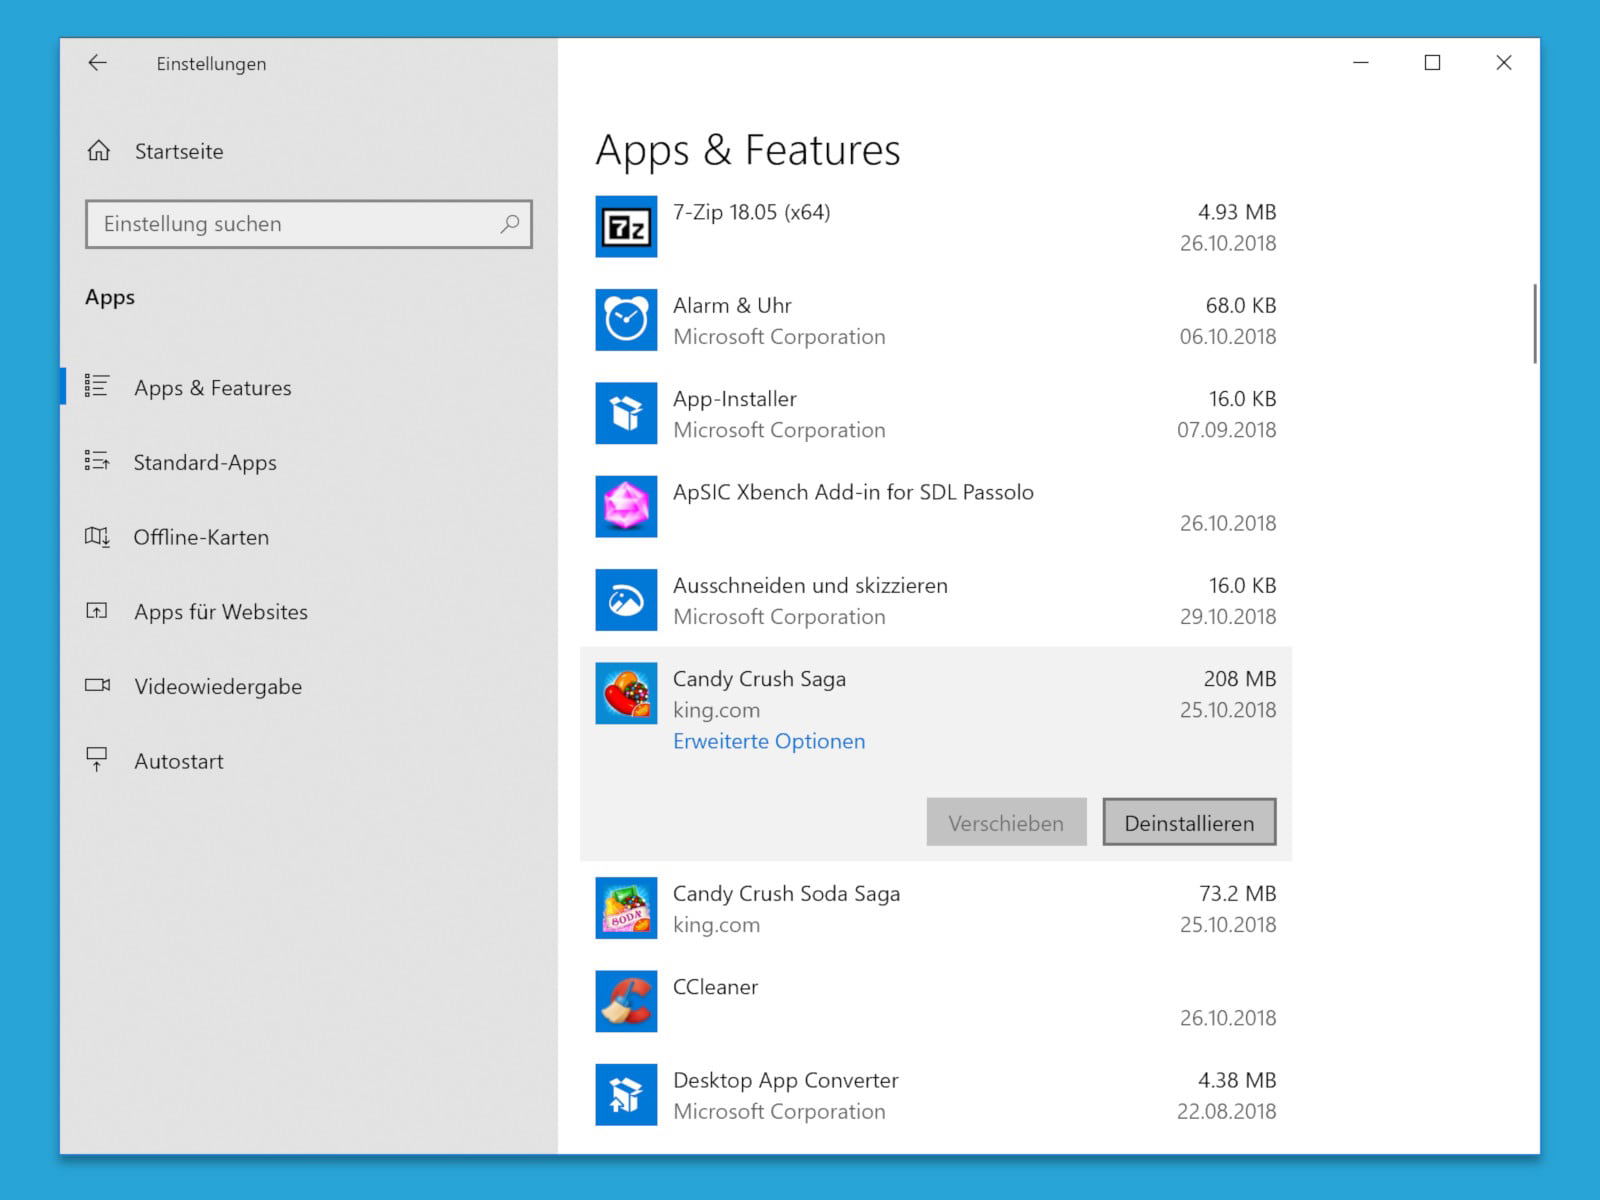Open Standard-Apps settings
The image size is (1600, 1200).
pyautogui.click(x=205, y=463)
